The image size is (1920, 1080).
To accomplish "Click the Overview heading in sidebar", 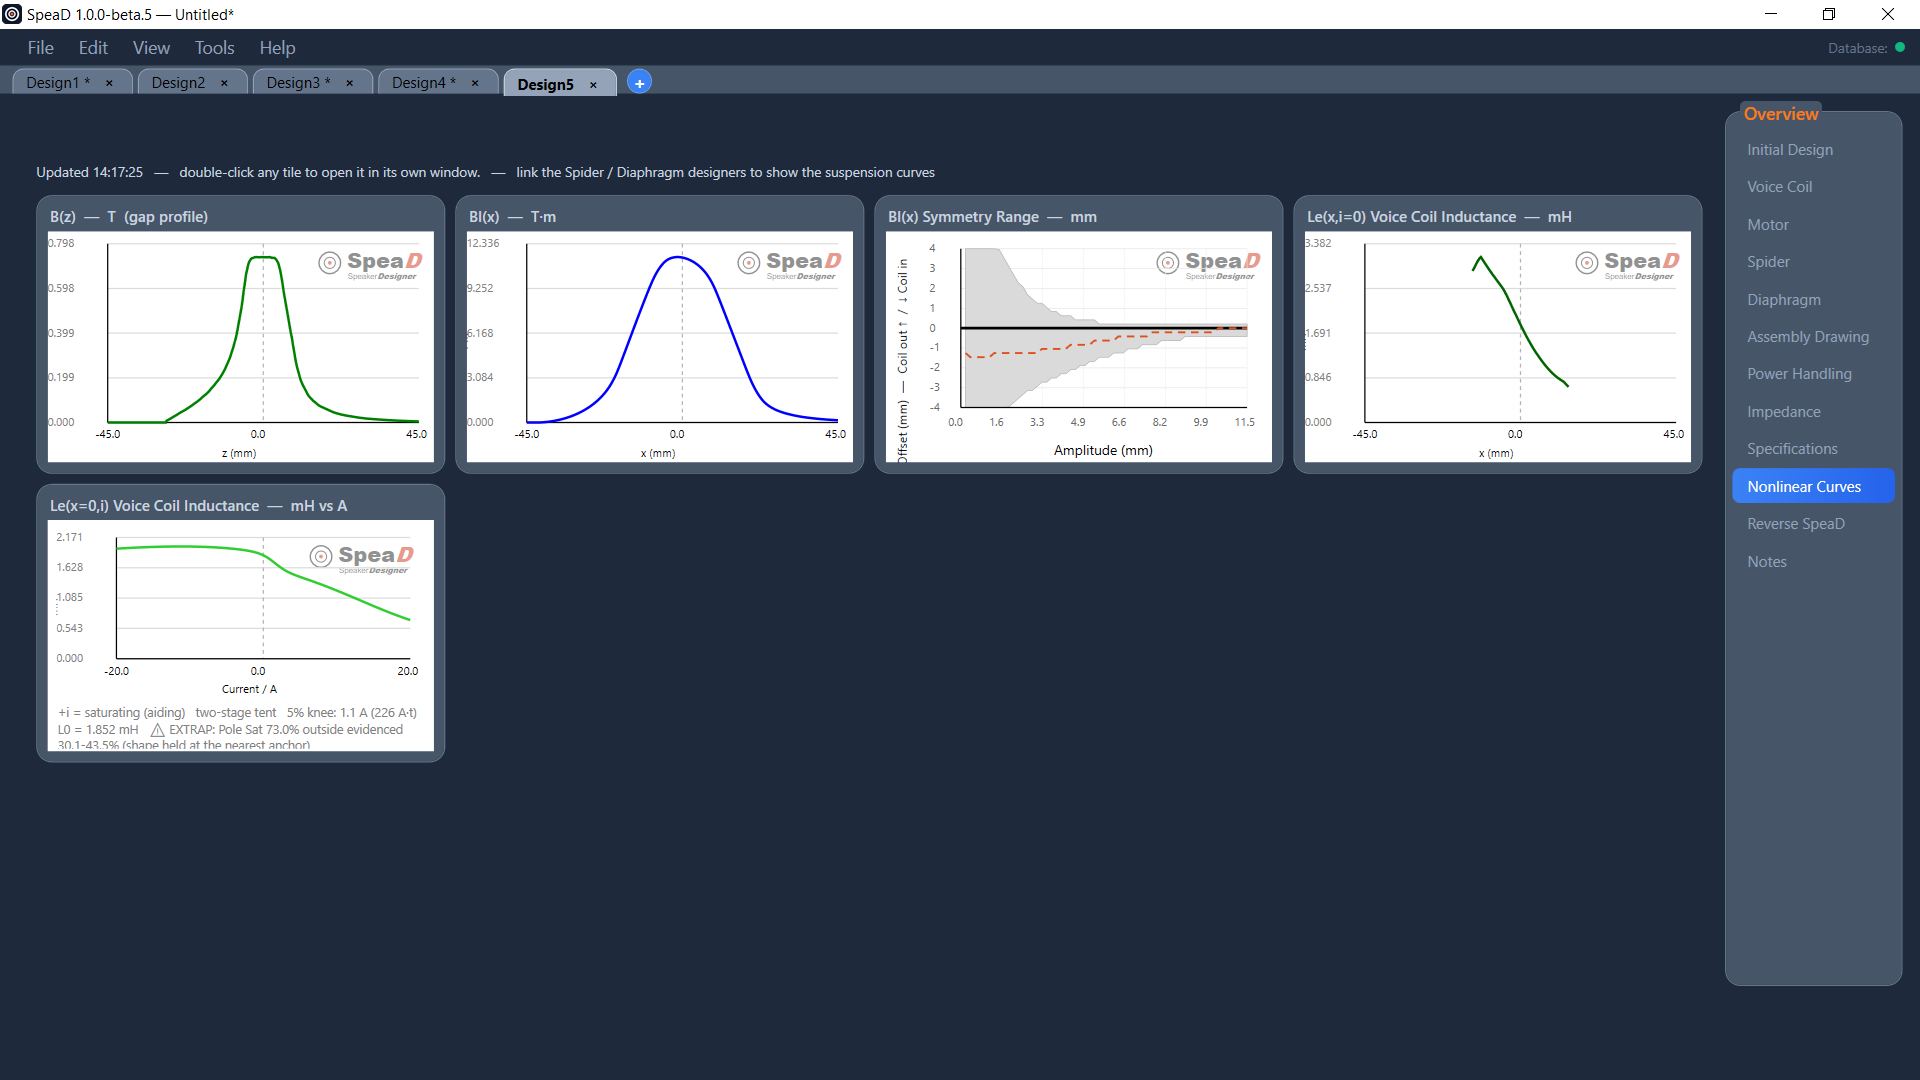I will coord(1781,114).
